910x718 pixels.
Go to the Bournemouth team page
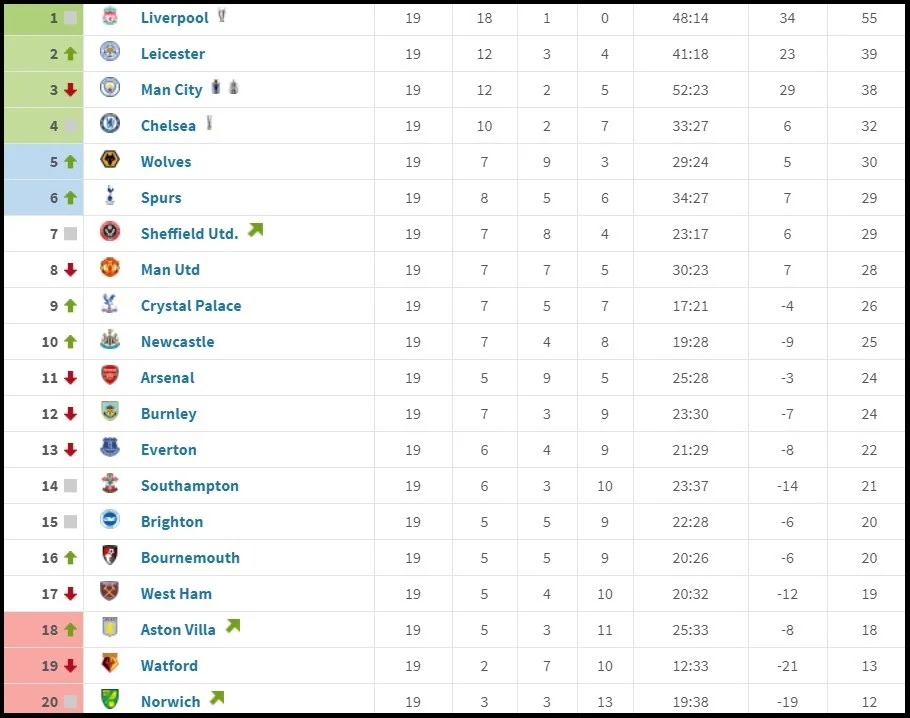coord(190,558)
